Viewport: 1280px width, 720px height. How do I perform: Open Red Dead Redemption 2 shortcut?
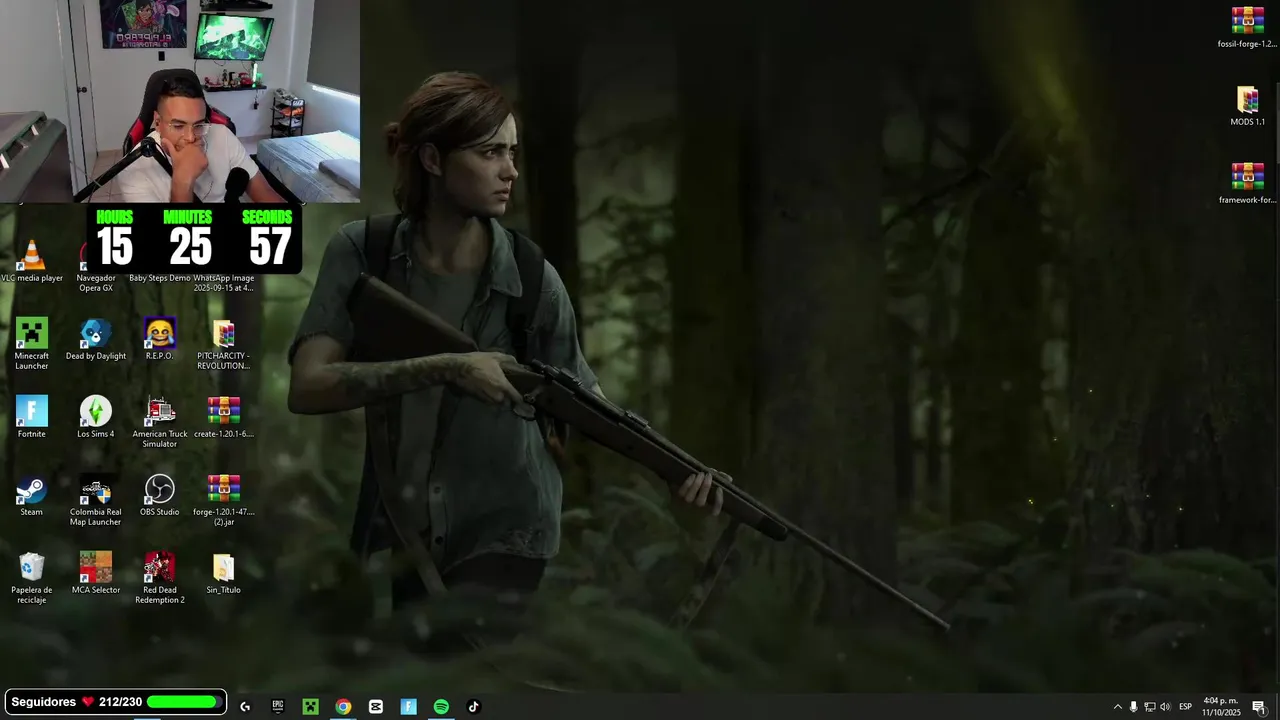click(160, 578)
